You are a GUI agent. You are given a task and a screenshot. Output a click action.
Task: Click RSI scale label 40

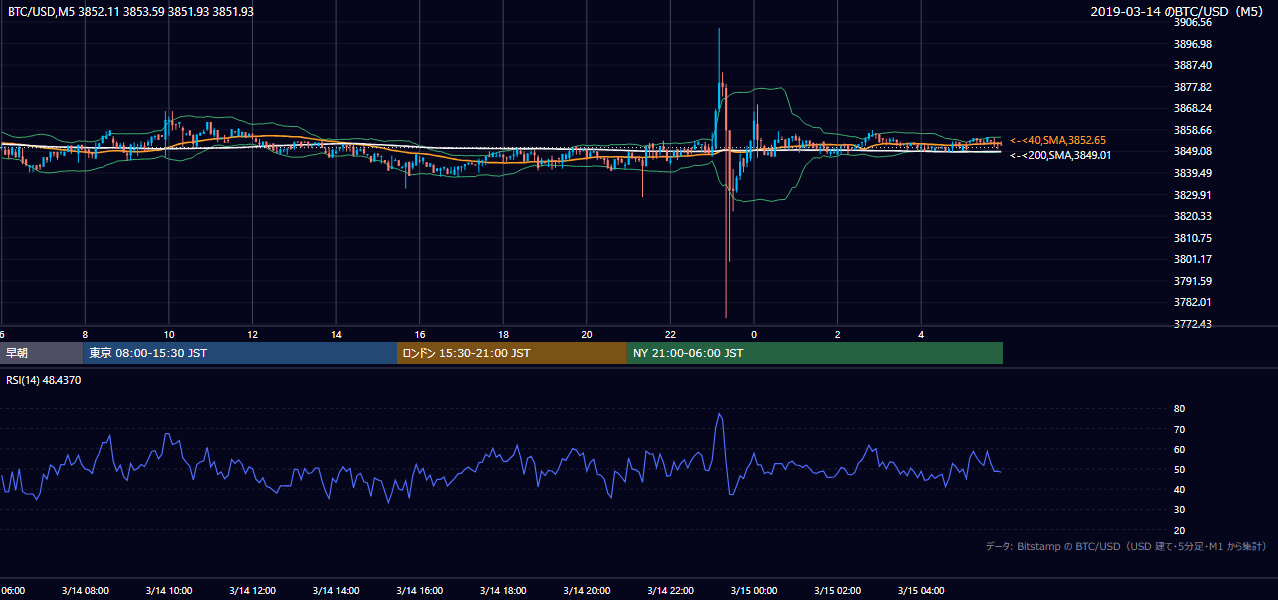click(1180, 489)
